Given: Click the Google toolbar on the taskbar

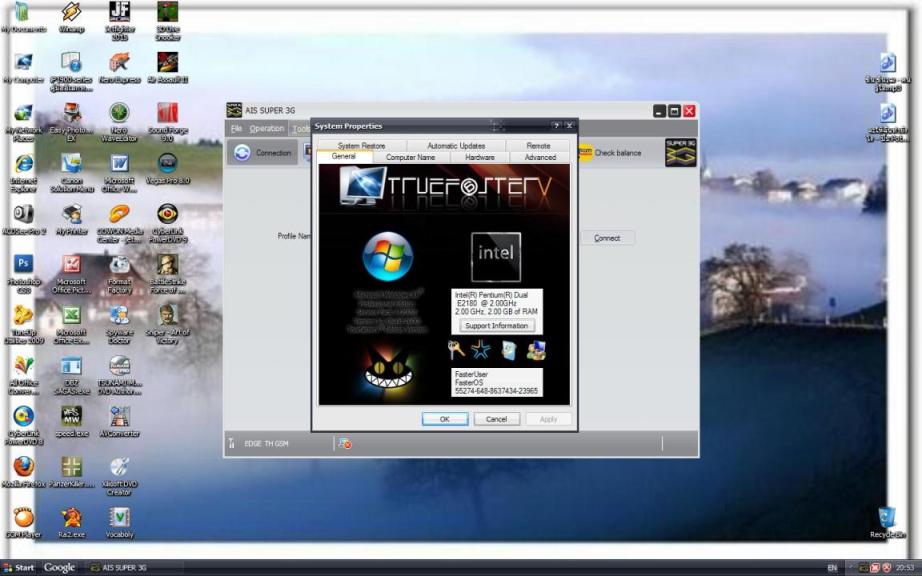Looking at the screenshot, I should 59,568.
